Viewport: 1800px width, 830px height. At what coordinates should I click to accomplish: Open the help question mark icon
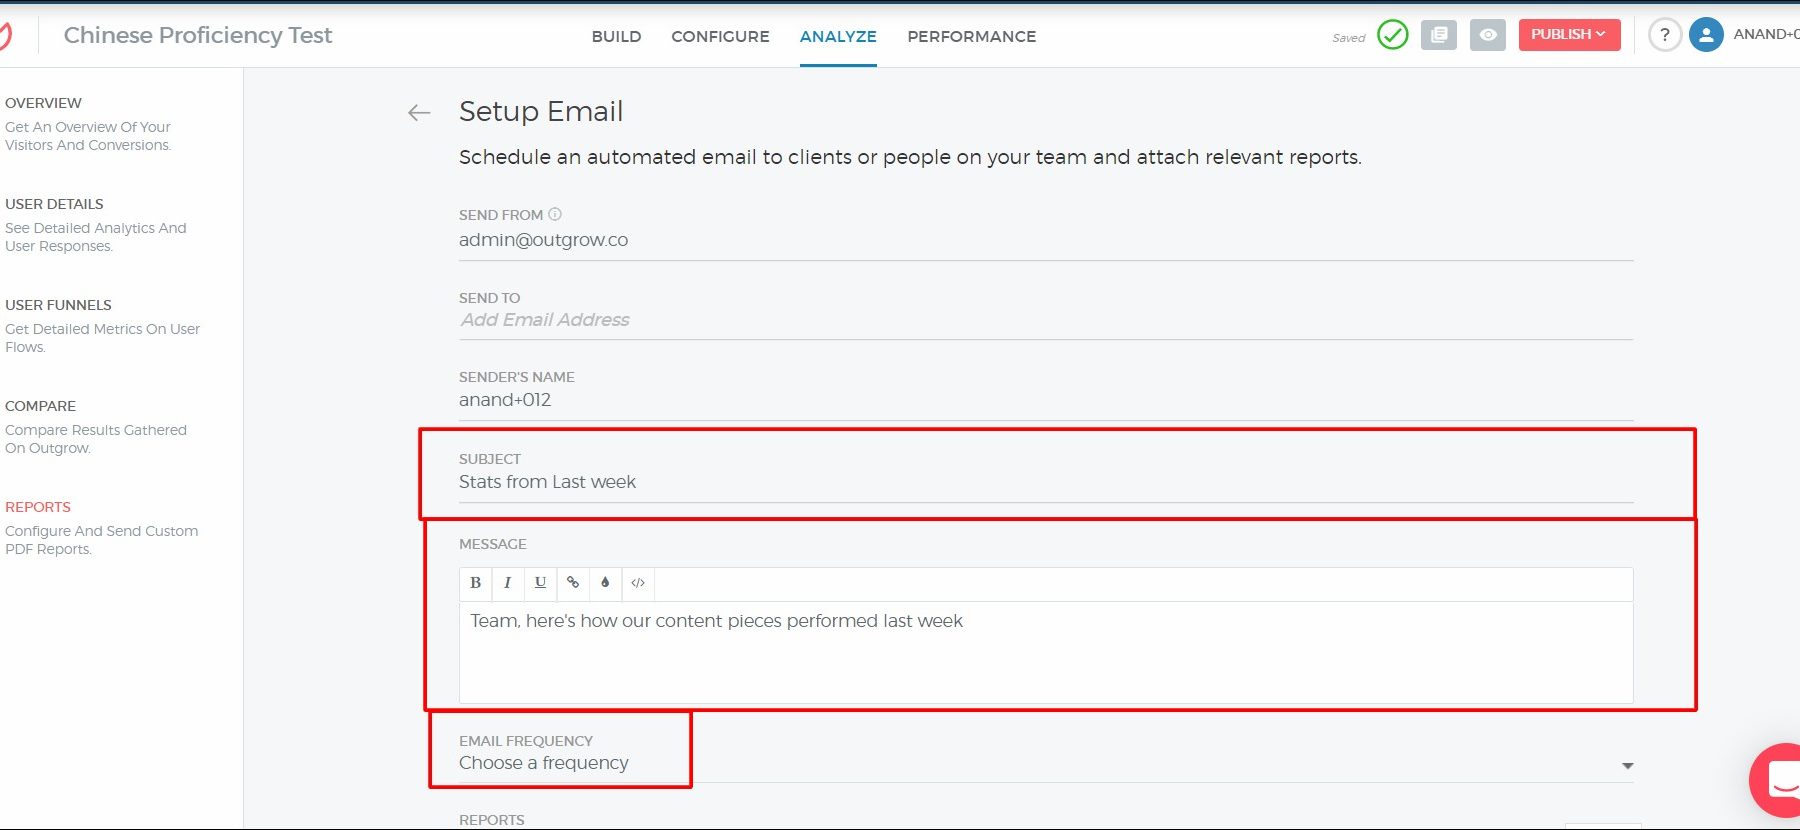[x=1664, y=35]
